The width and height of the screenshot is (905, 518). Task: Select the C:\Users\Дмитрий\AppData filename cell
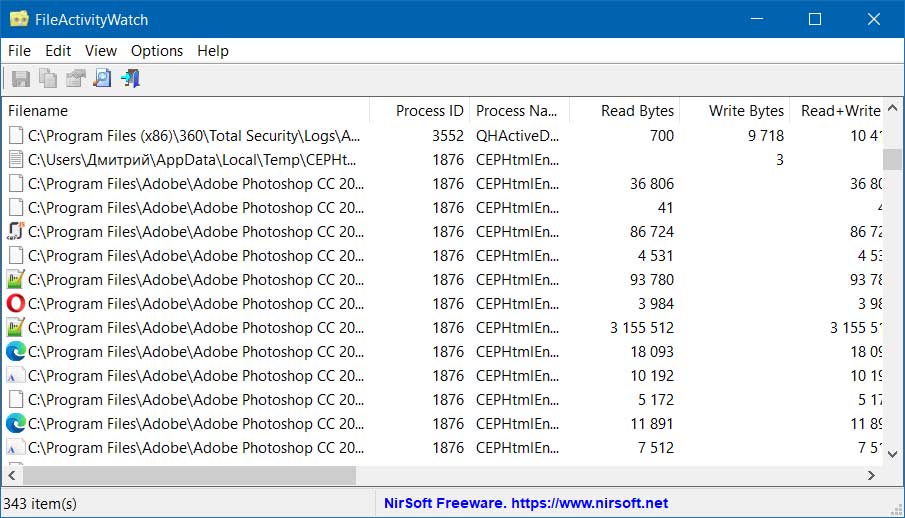tap(192, 159)
